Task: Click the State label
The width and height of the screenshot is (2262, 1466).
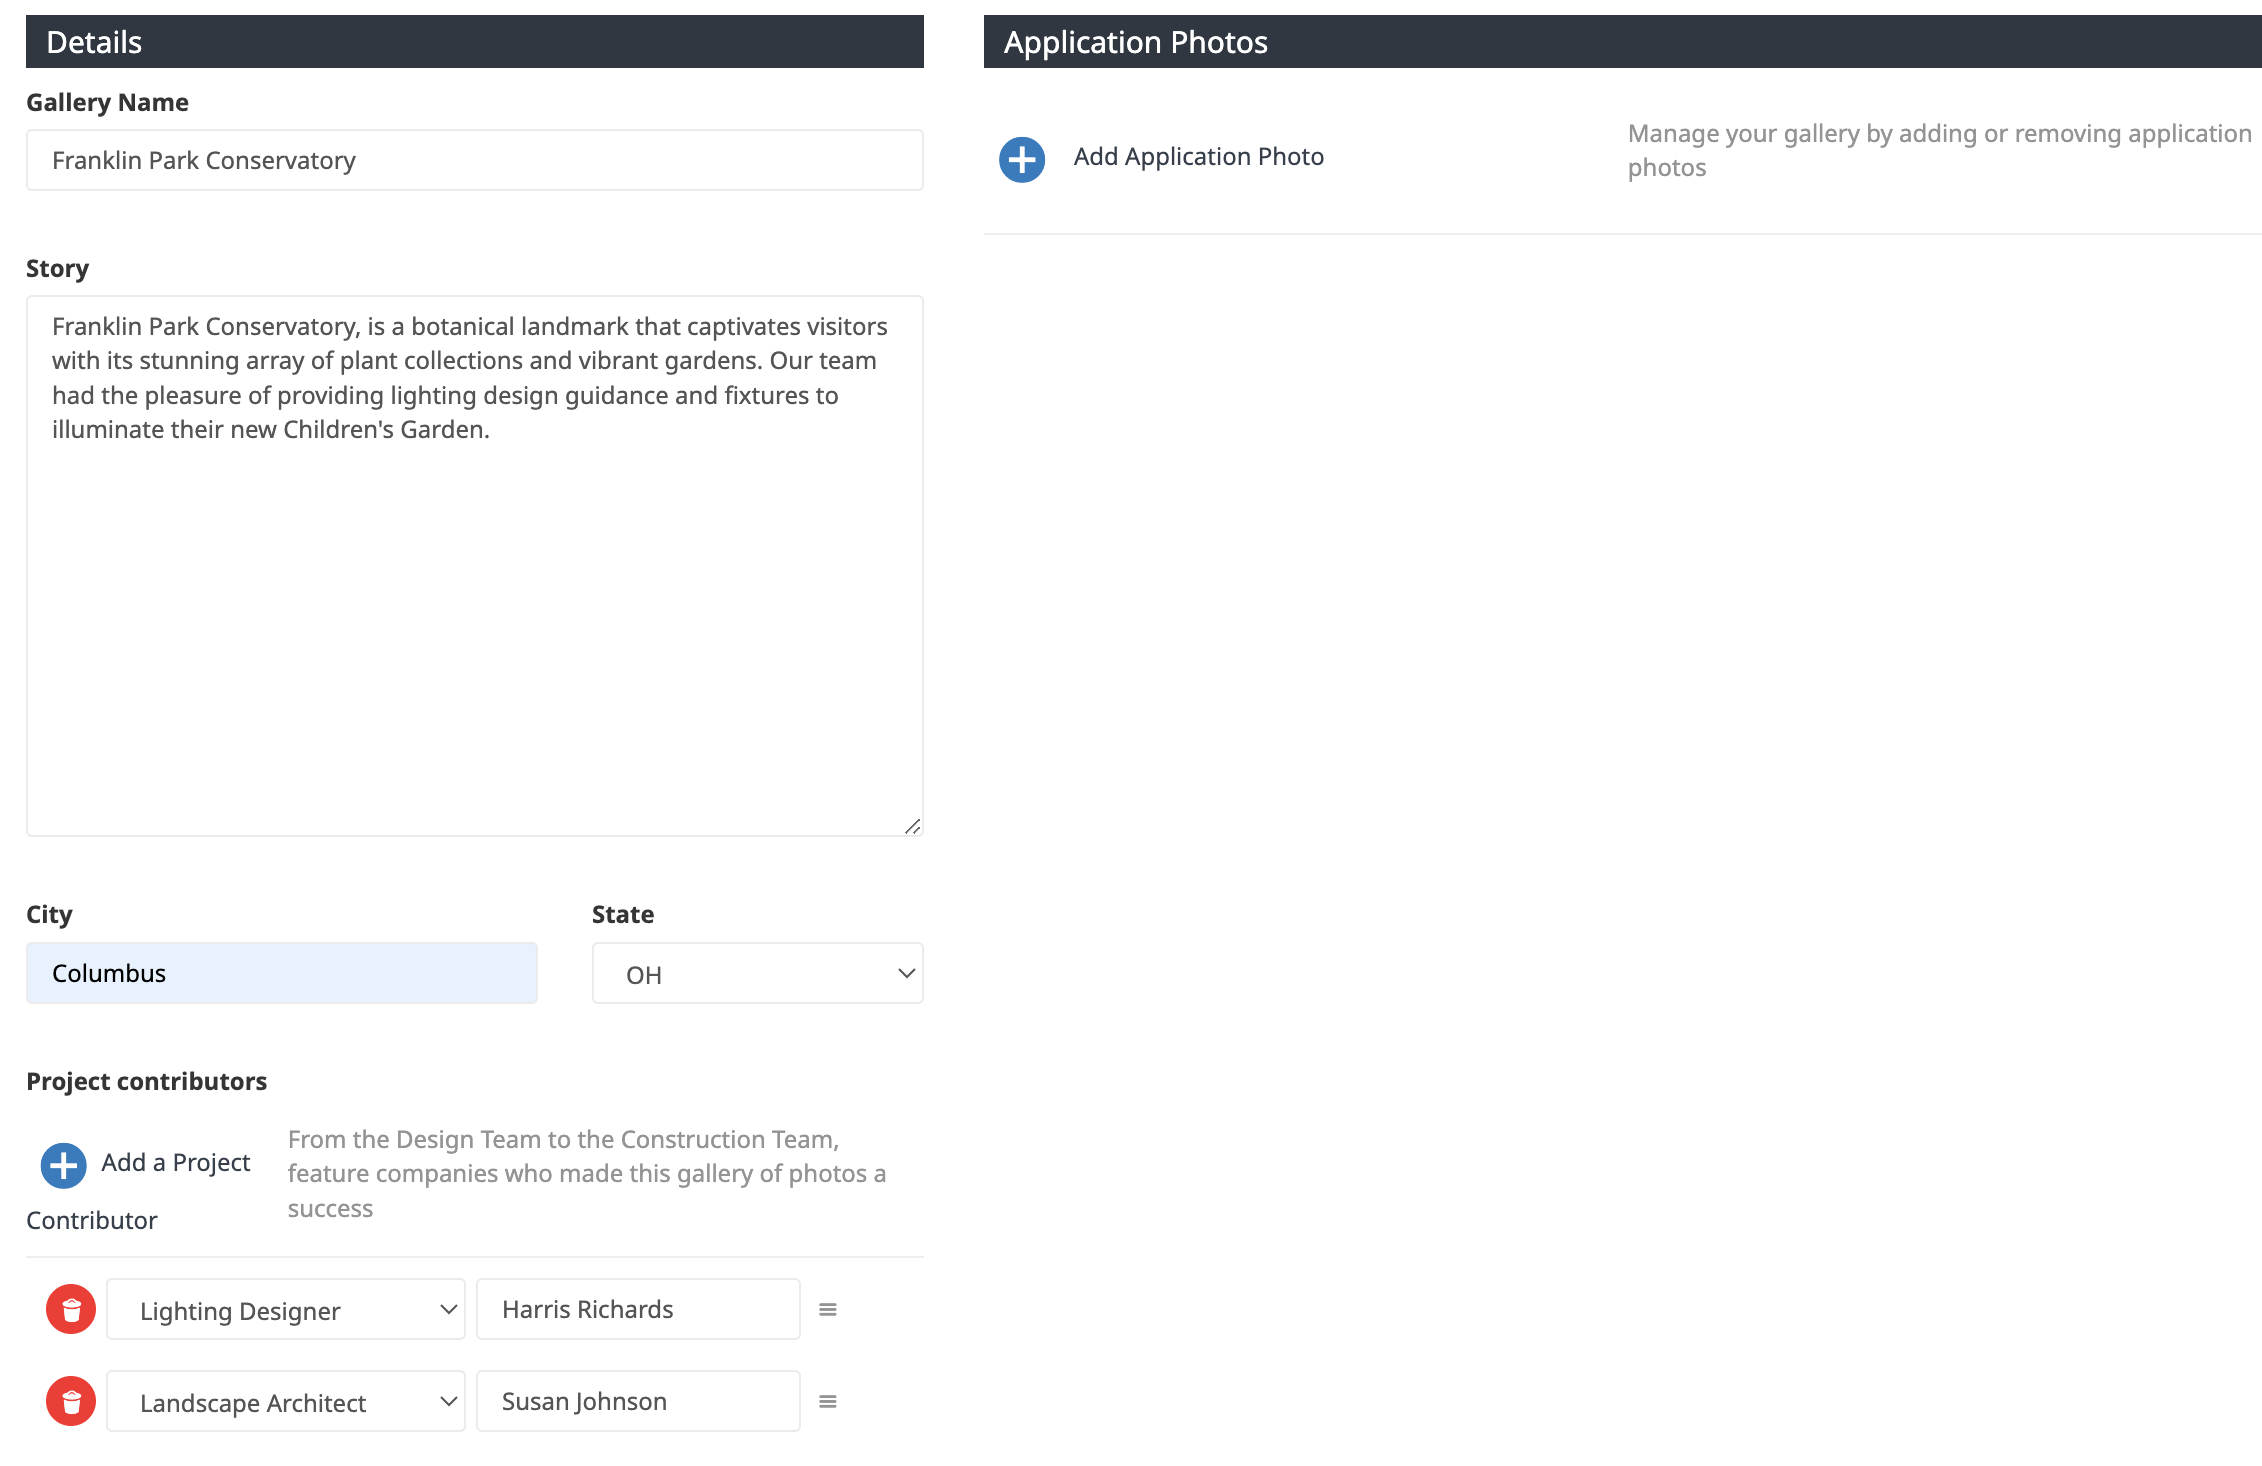Action: click(622, 914)
